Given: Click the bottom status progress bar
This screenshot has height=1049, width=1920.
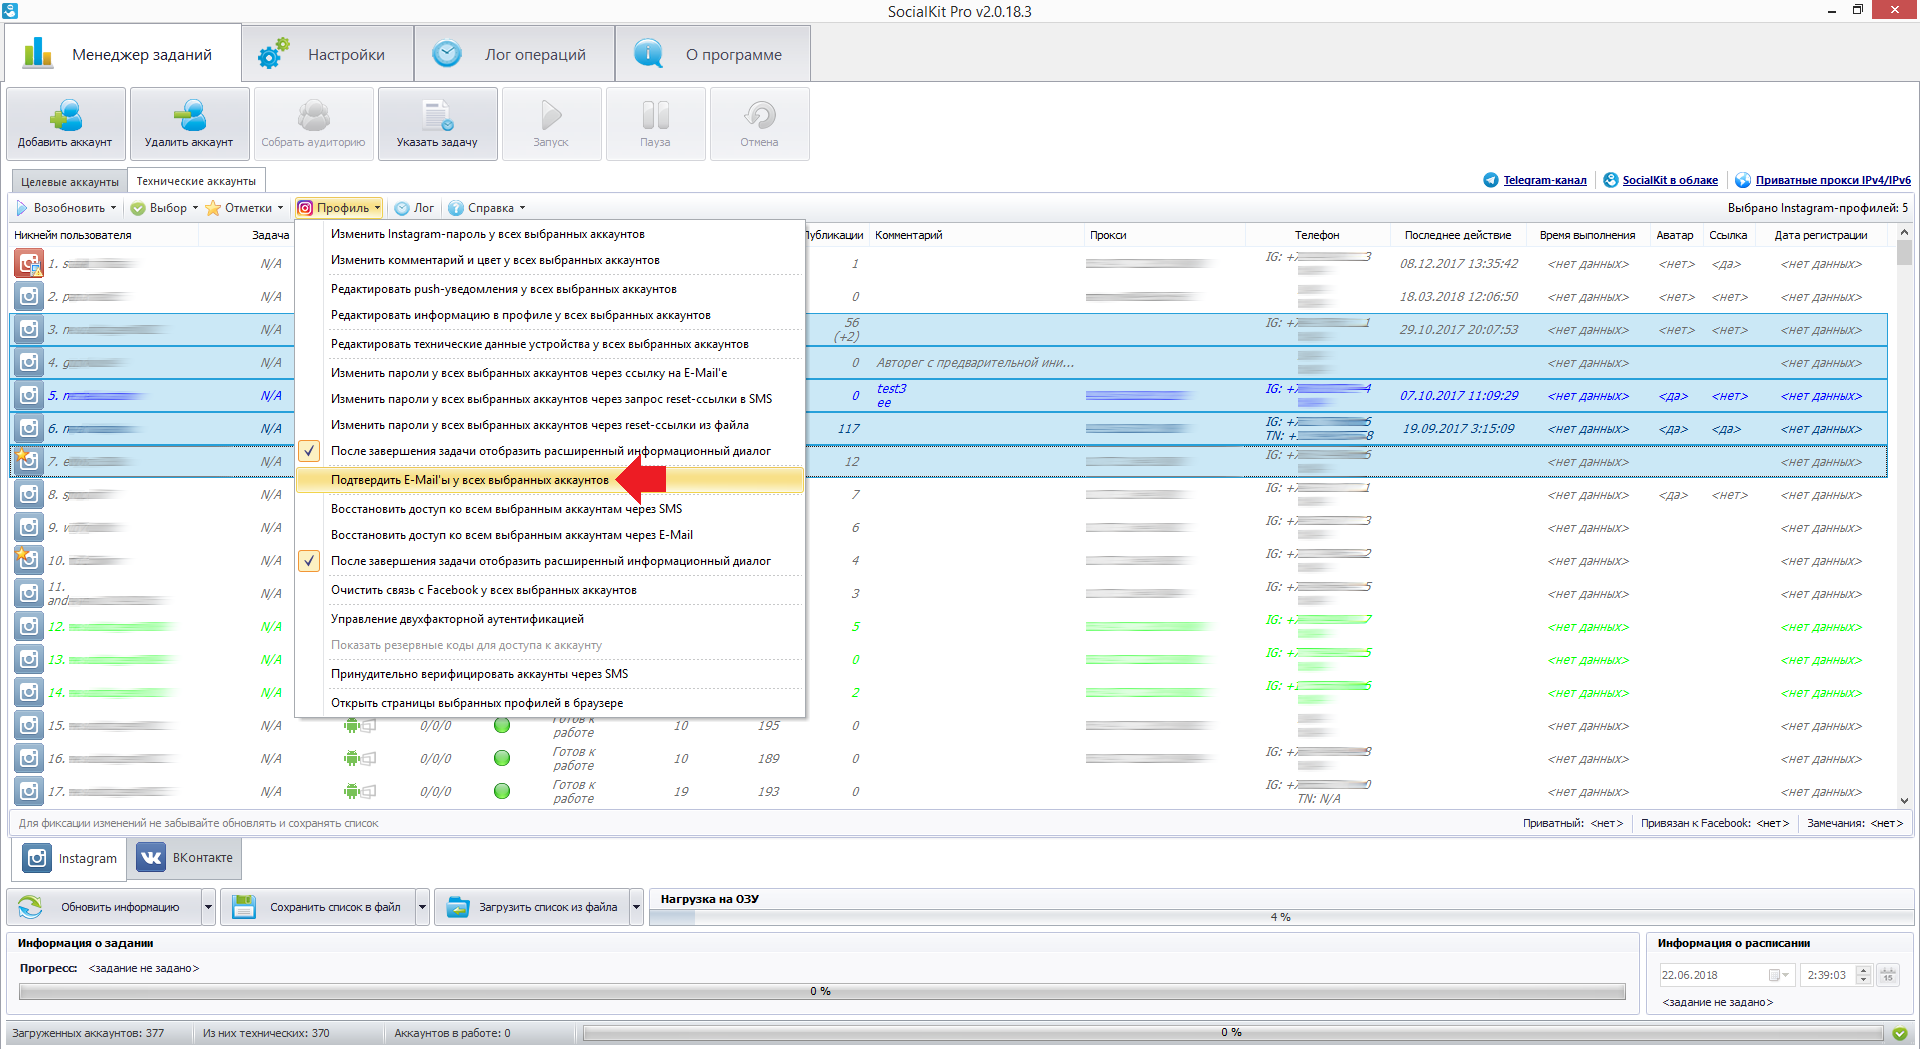Looking at the screenshot, I should click(x=1232, y=1033).
